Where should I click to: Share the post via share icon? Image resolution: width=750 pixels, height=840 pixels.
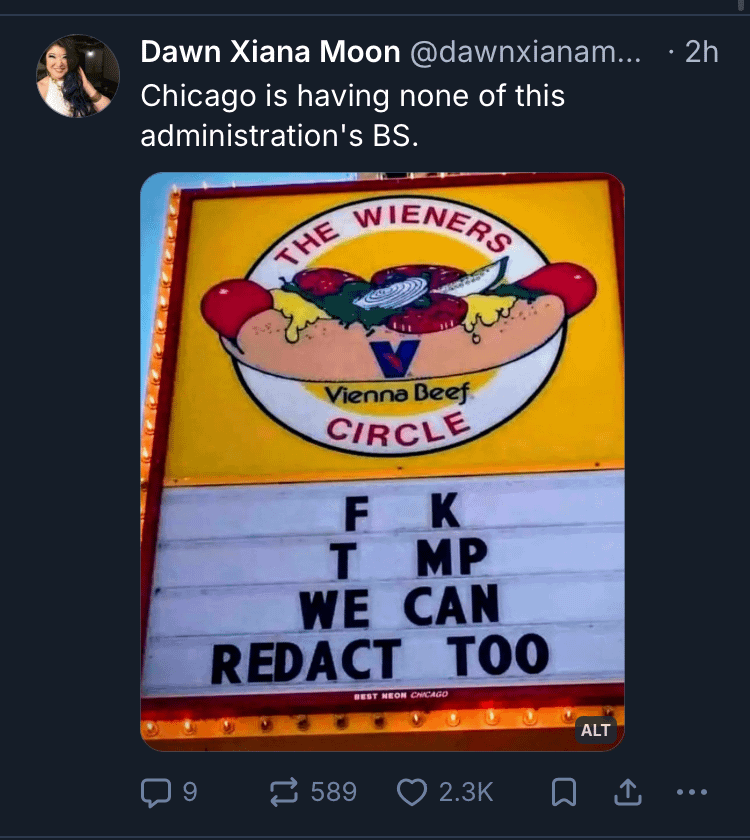click(x=626, y=793)
